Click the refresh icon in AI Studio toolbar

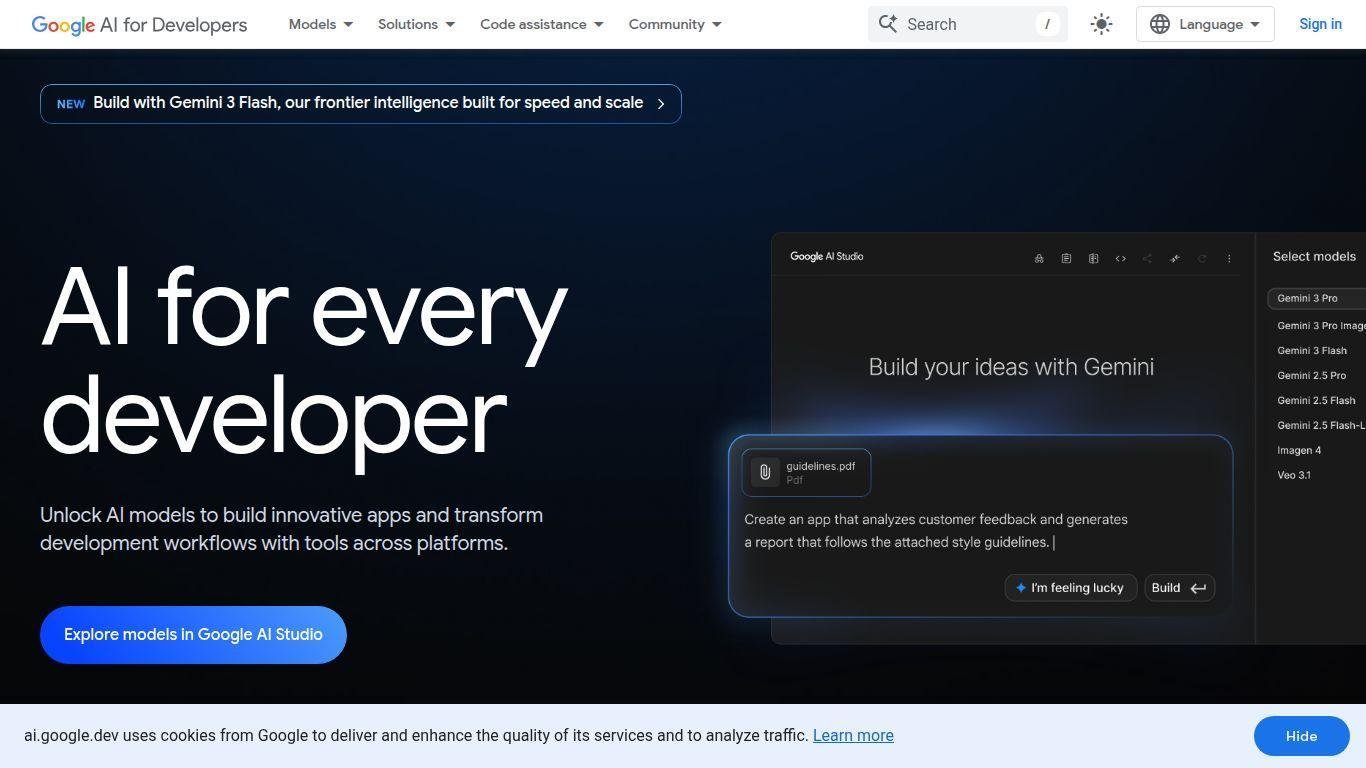pyautogui.click(x=1202, y=258)
